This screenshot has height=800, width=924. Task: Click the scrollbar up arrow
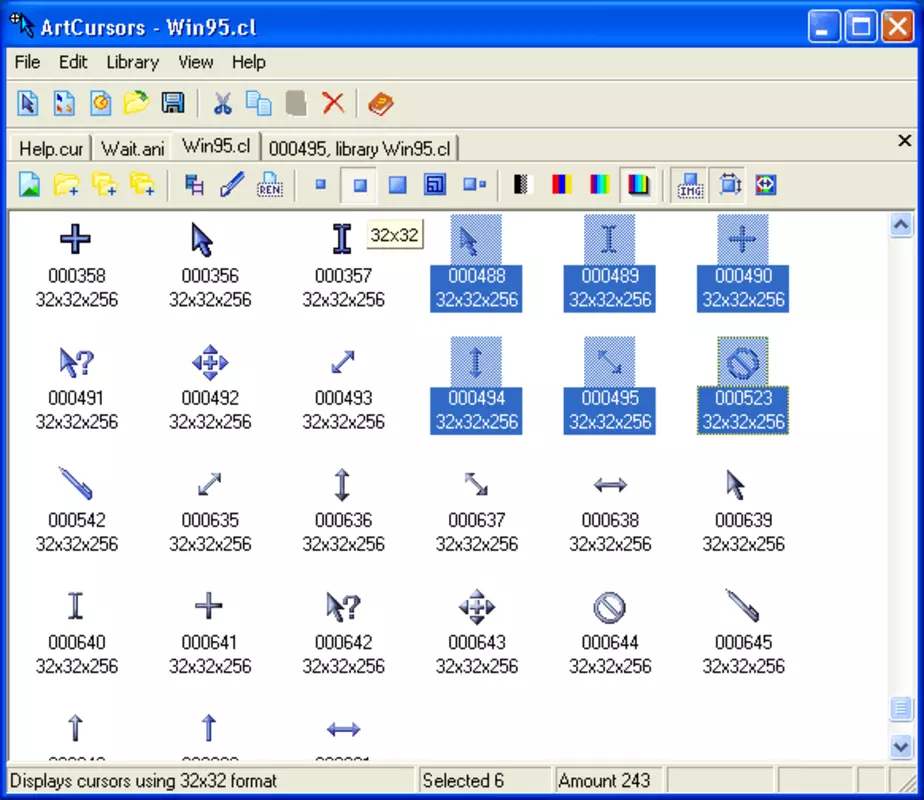point(901,224)
